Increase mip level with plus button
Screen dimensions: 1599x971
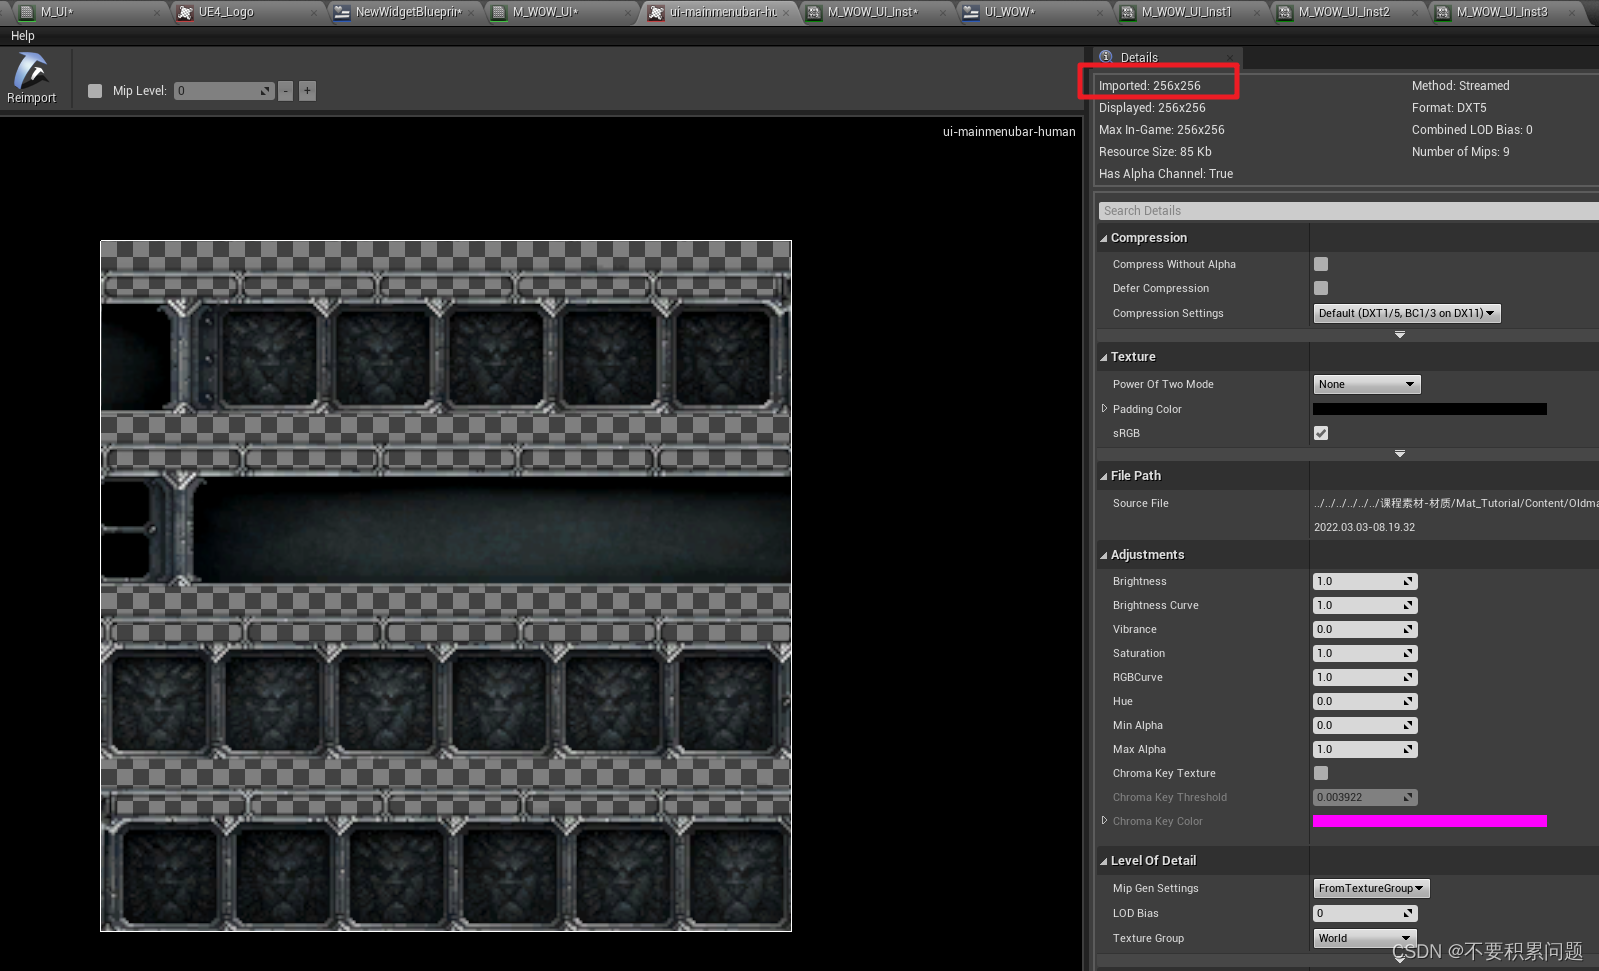click(308, 91)
